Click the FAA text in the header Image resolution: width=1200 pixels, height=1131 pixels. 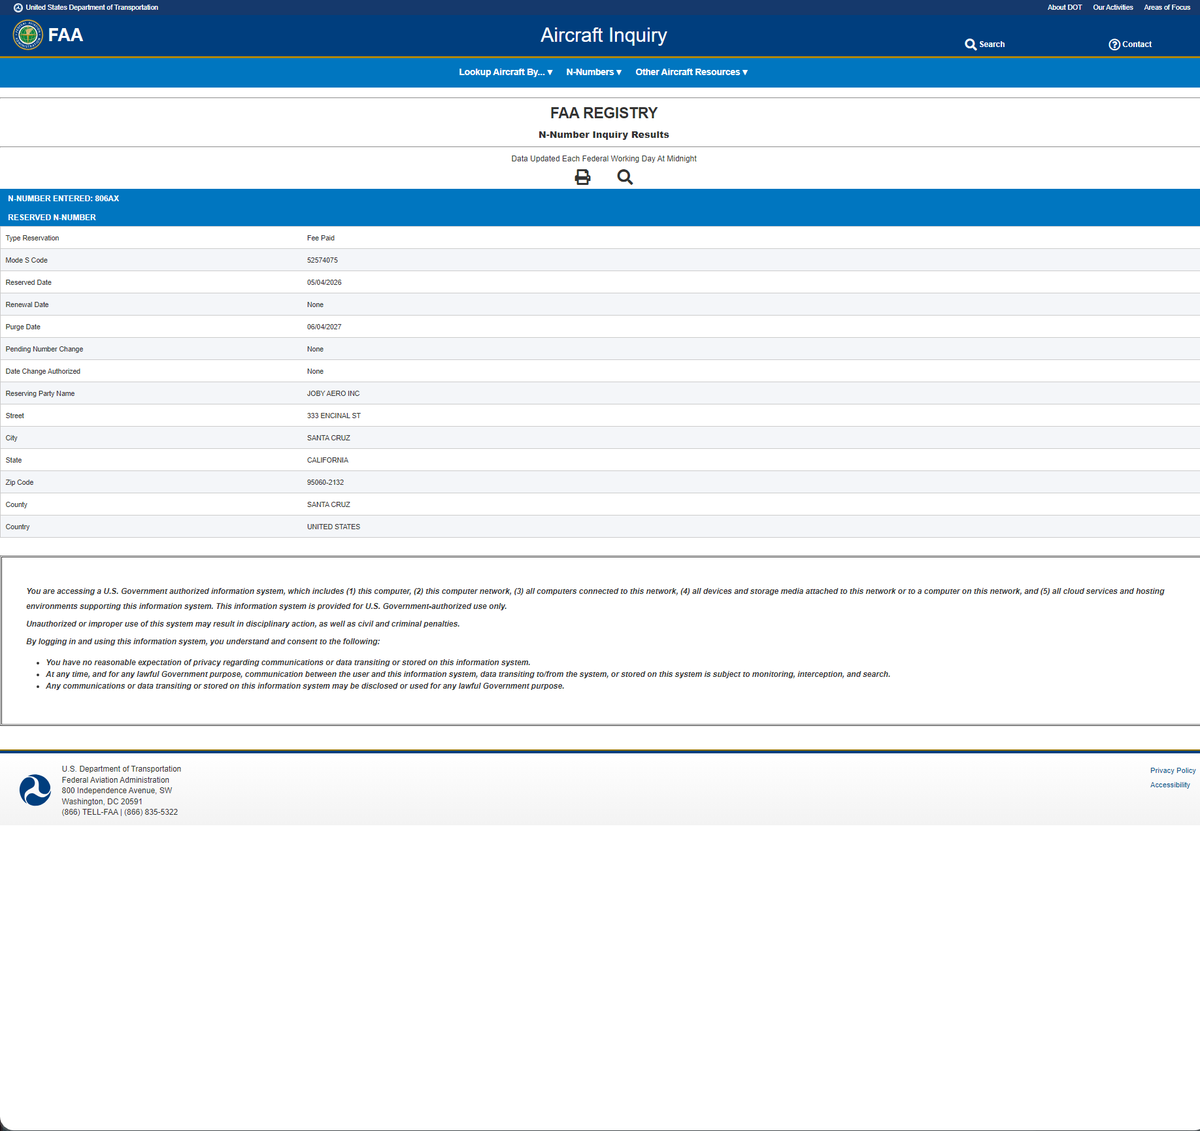[65, 35]
